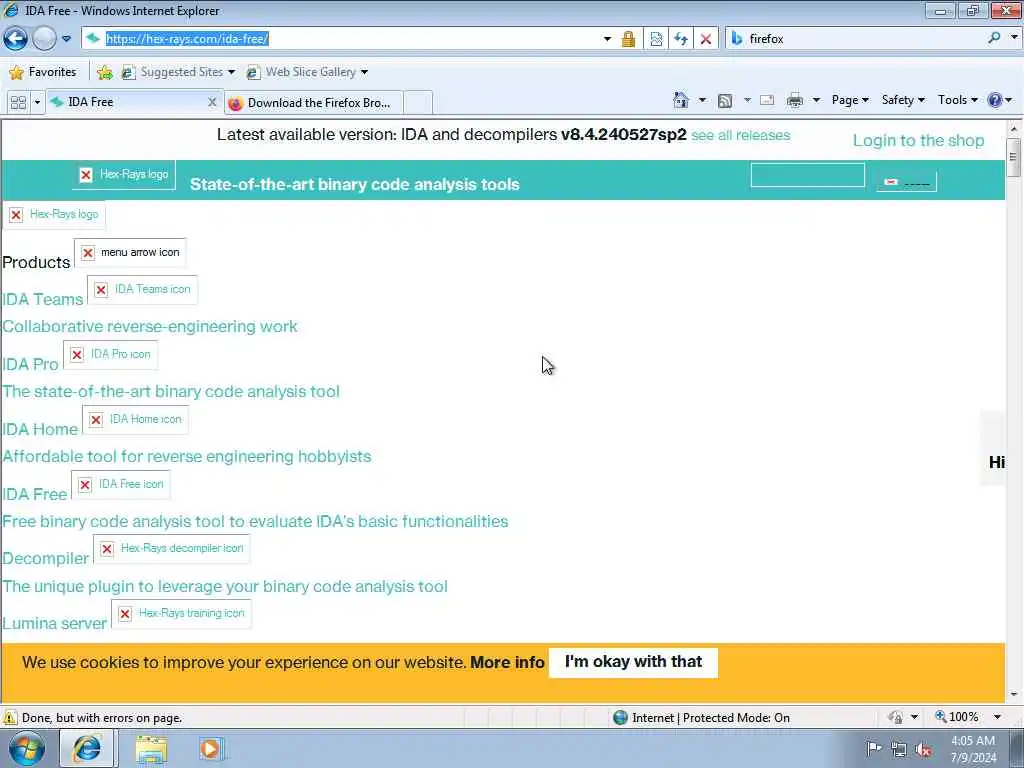Expand the Print dropdown arrow

point(816,100)
